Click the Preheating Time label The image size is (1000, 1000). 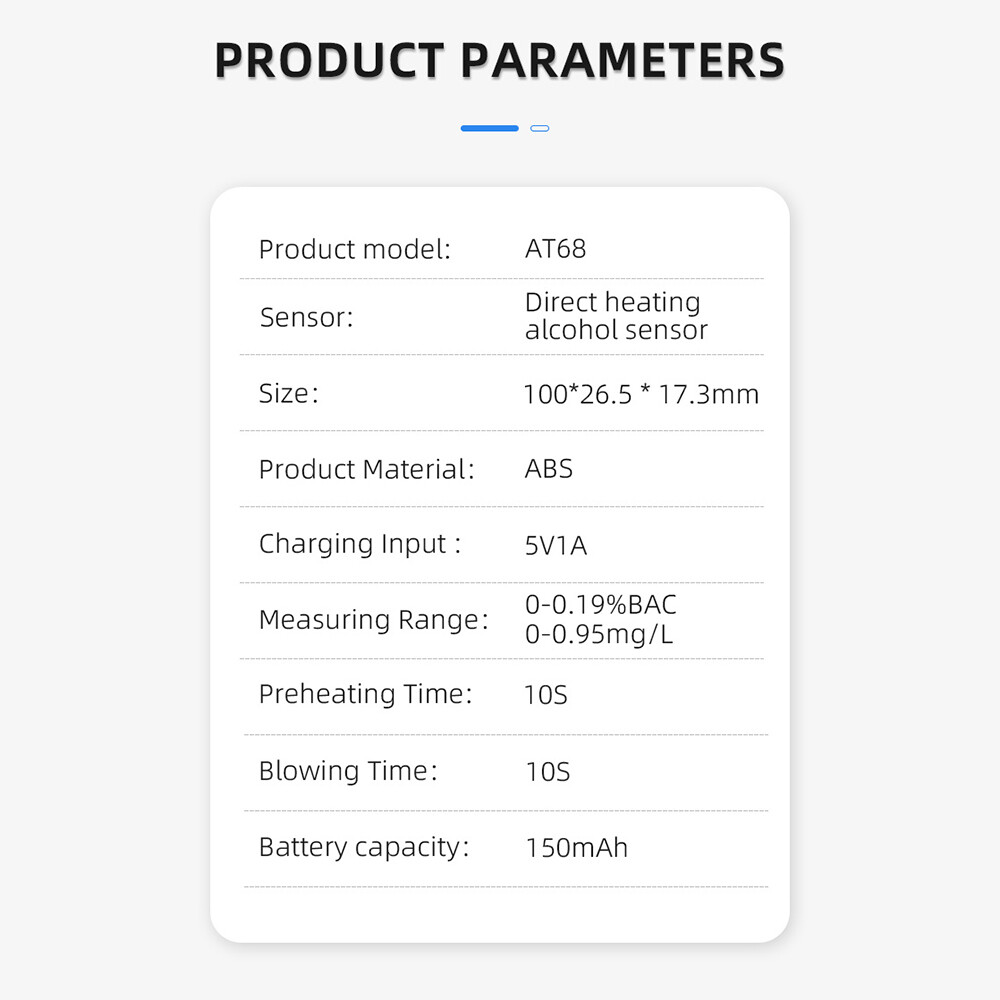point(365,694)
